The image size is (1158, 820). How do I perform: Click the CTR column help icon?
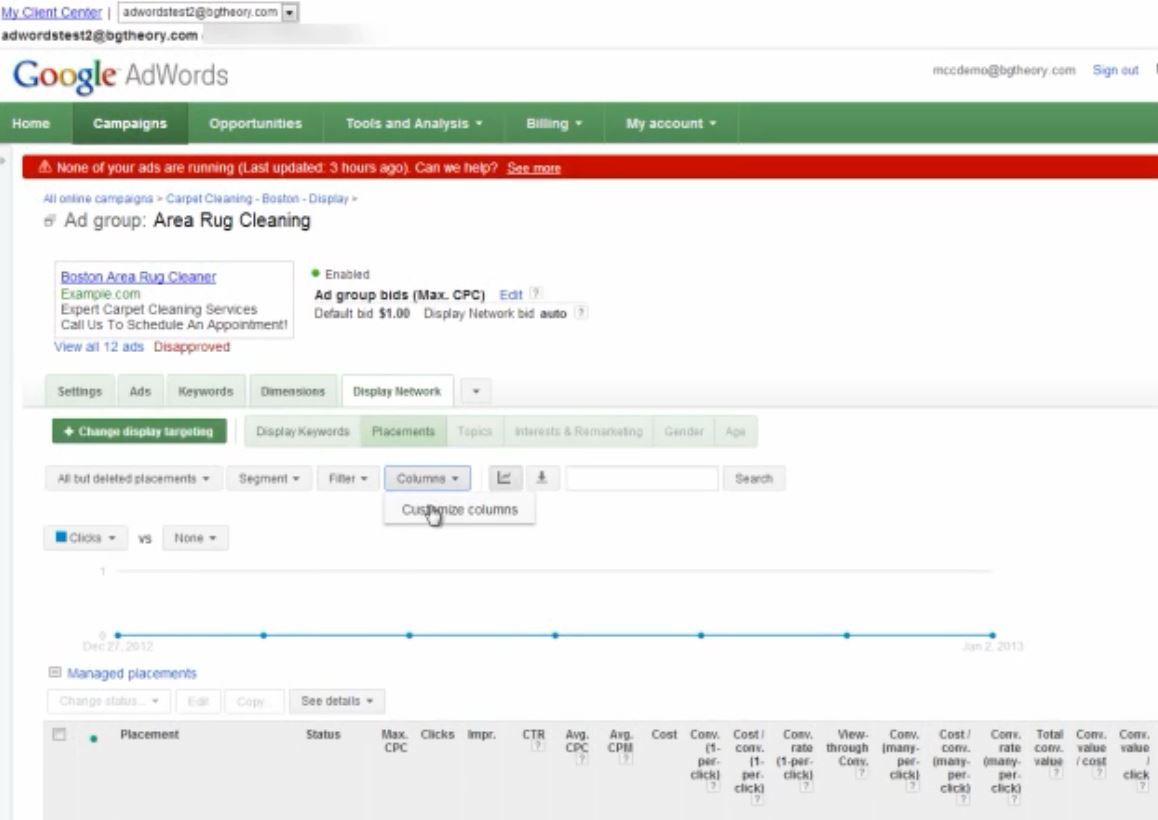537,747
